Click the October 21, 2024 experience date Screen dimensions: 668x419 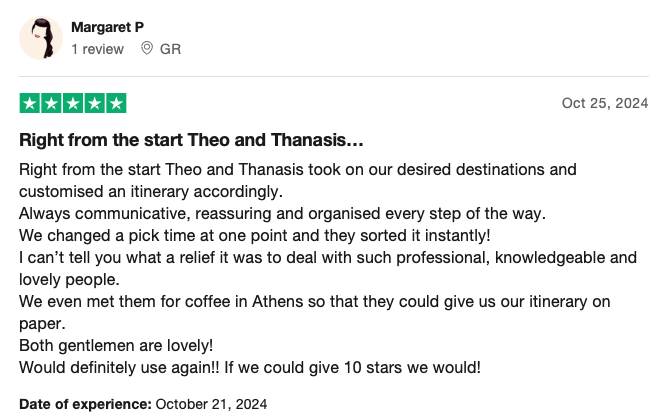tap(211, 404)
